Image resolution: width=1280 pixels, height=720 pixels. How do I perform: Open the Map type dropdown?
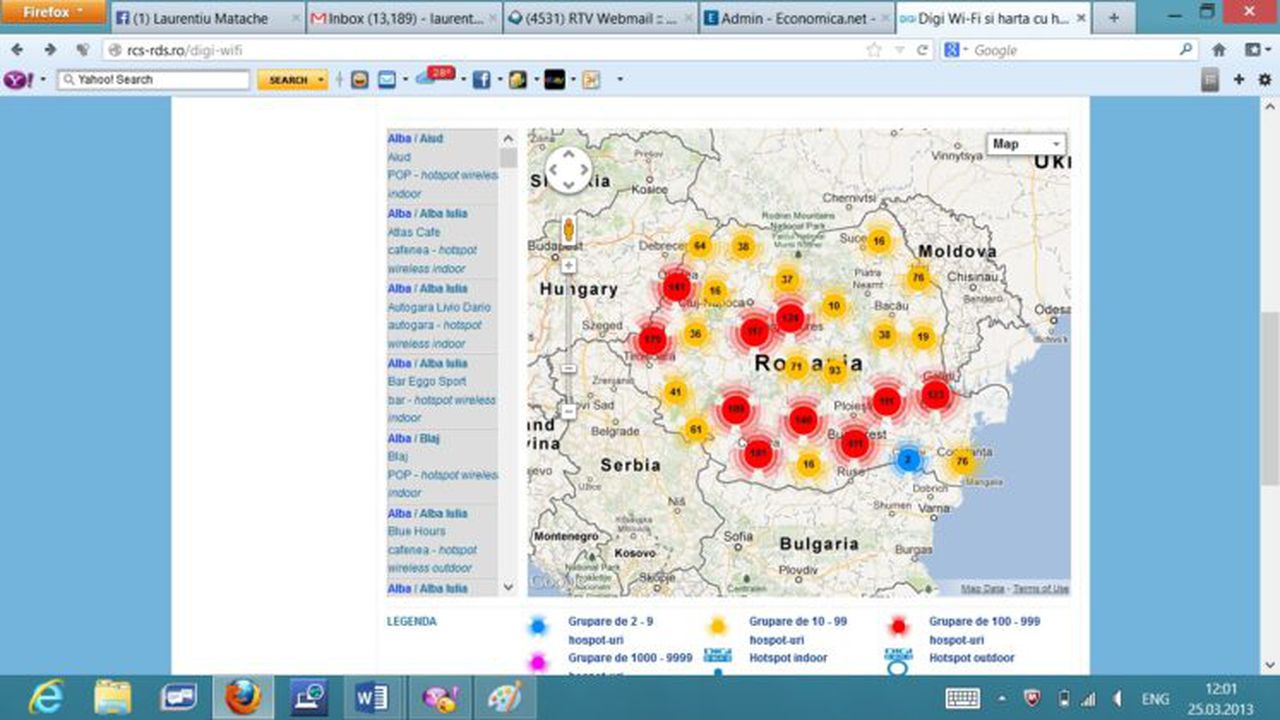pyautogui.click(x=1026, y=144)
